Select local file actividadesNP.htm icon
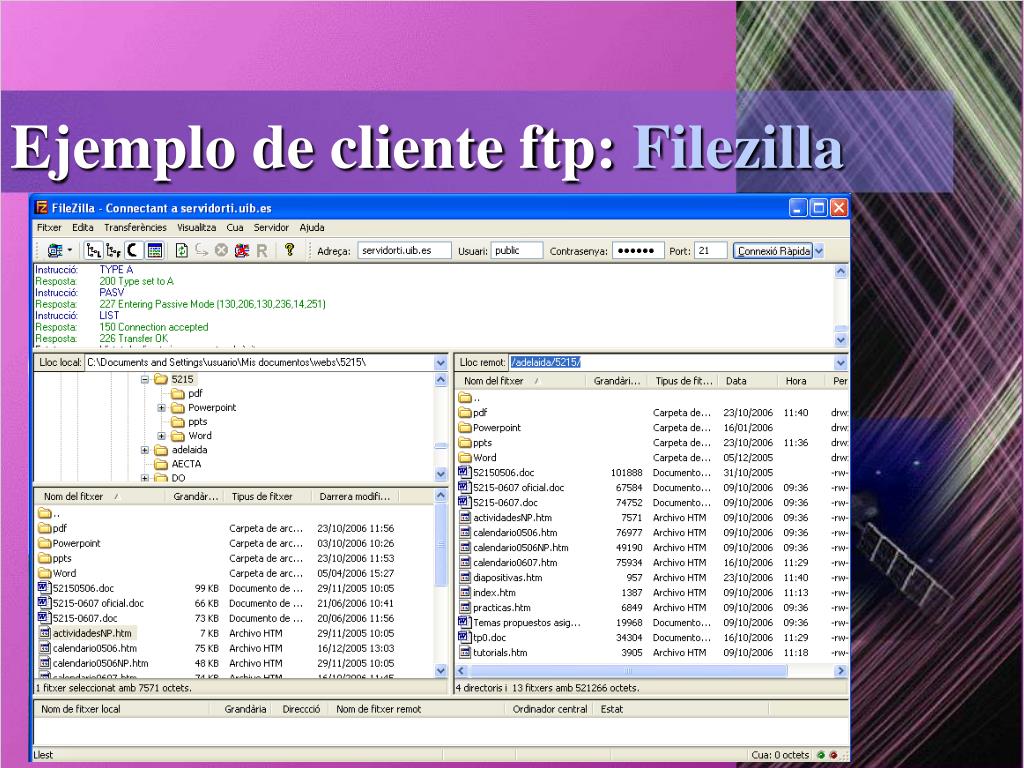Image resolution: width=1024 pixels, height=768 pixels. pos(44,633)
